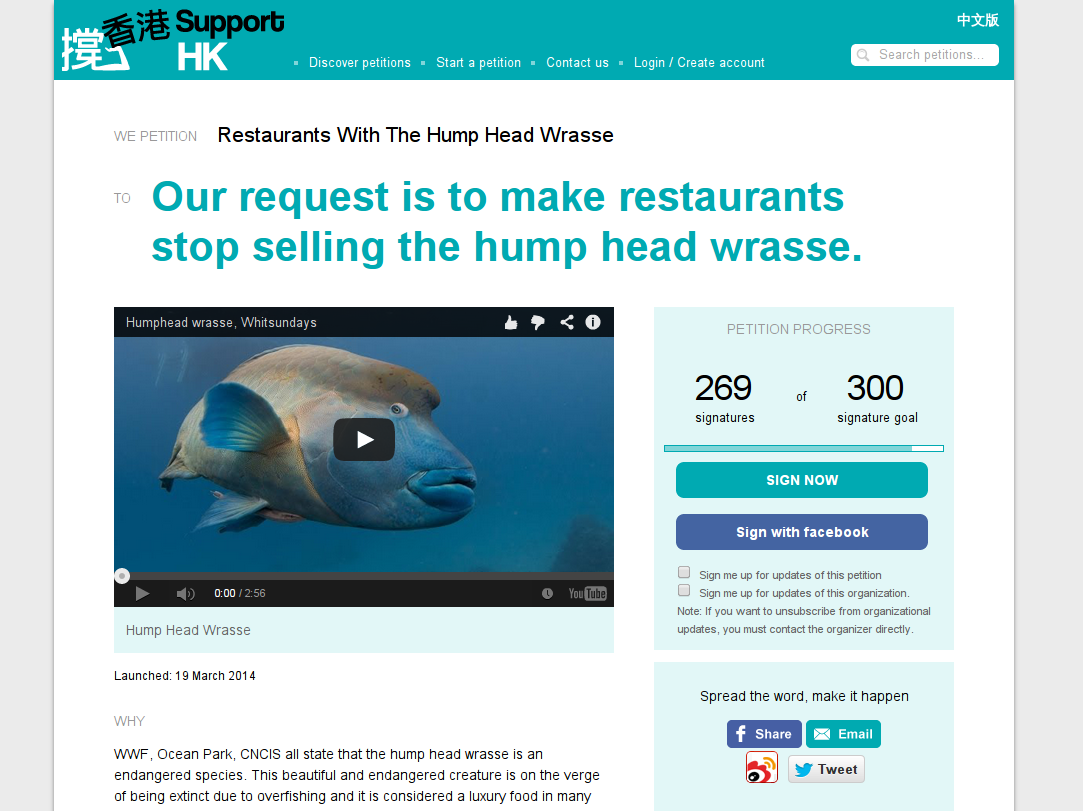Open Discover petitions menu item
This screenshot has width=1083, height=811.
click(360, 63)
